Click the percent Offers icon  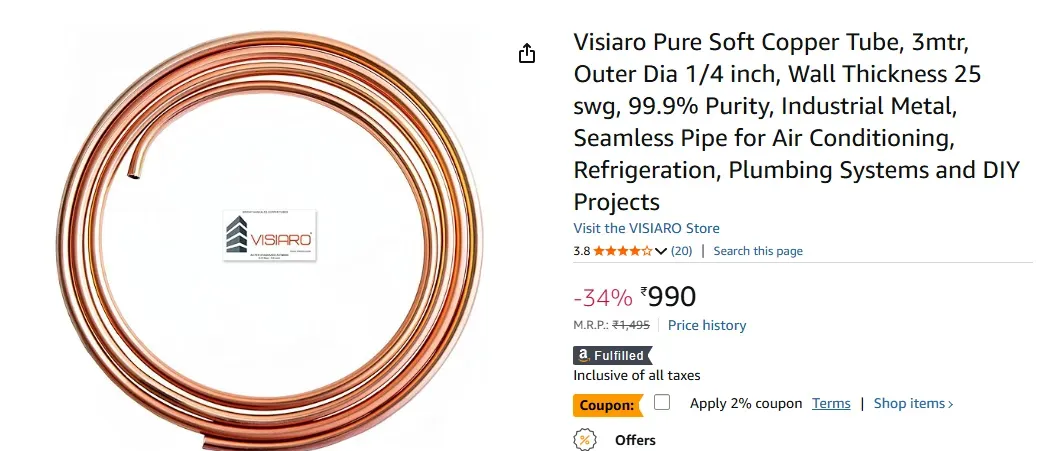[x=585, y=440]
